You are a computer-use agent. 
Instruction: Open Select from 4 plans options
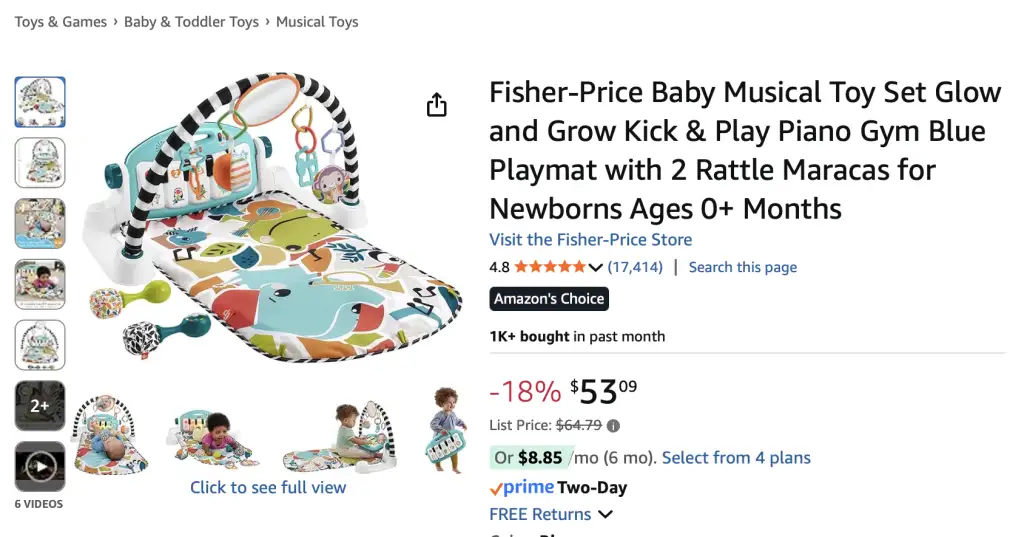click(736, 458)
